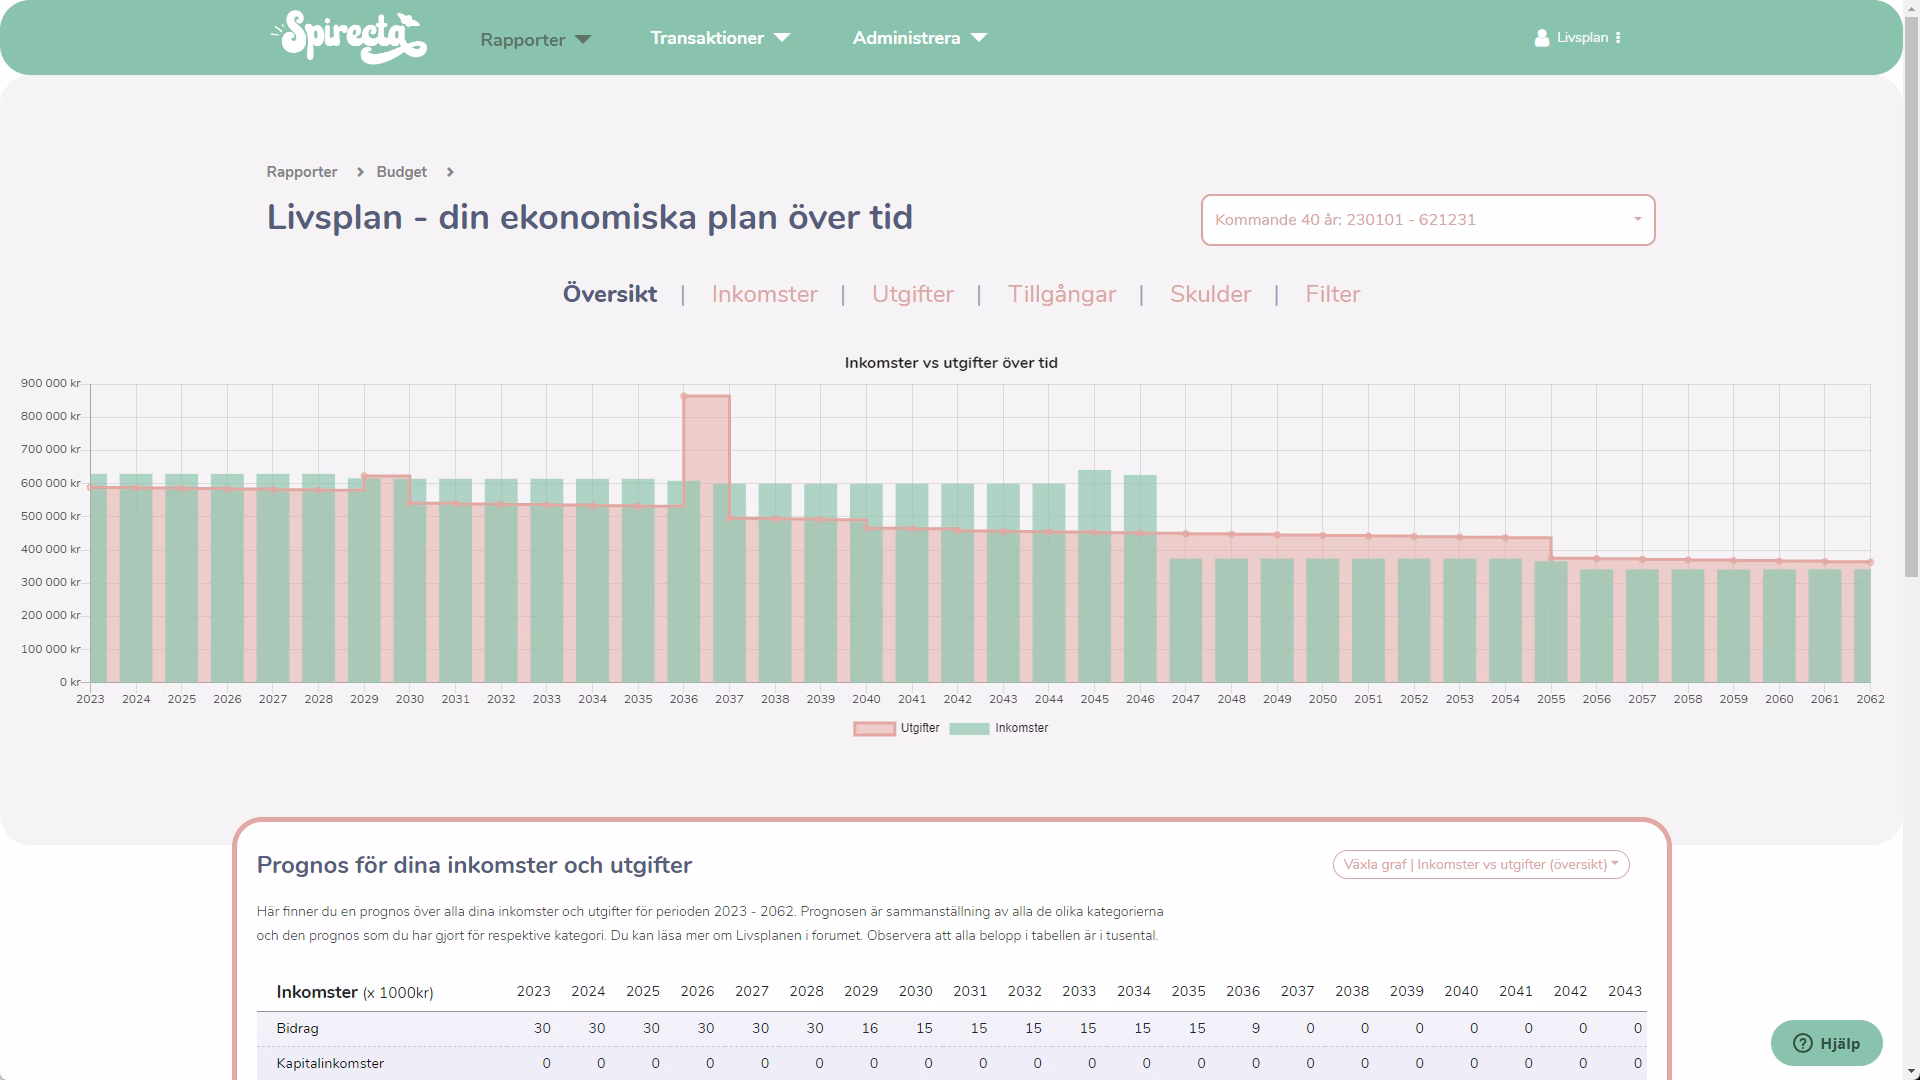
Task: Click the Spirecta logo
Action: [349, 38]
